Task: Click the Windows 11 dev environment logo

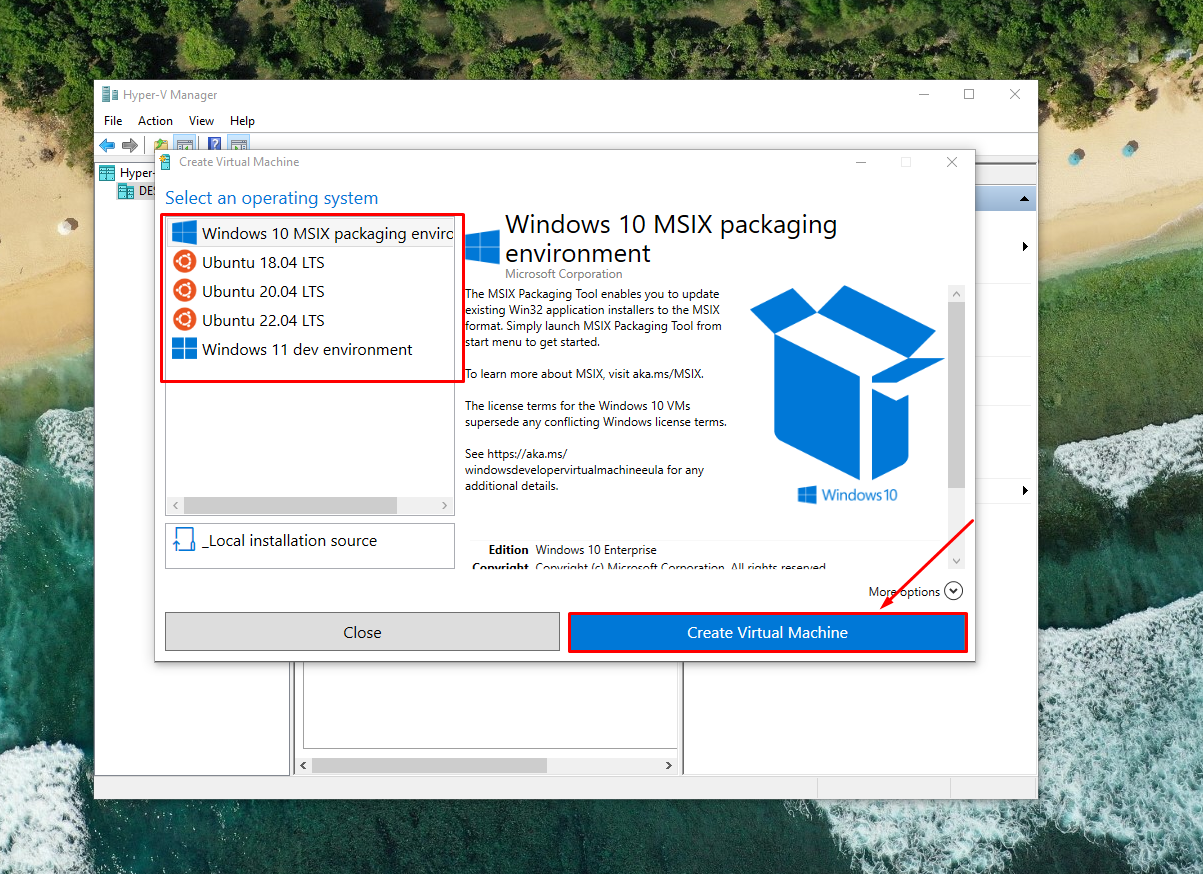Action: click(x=184, y=349)
